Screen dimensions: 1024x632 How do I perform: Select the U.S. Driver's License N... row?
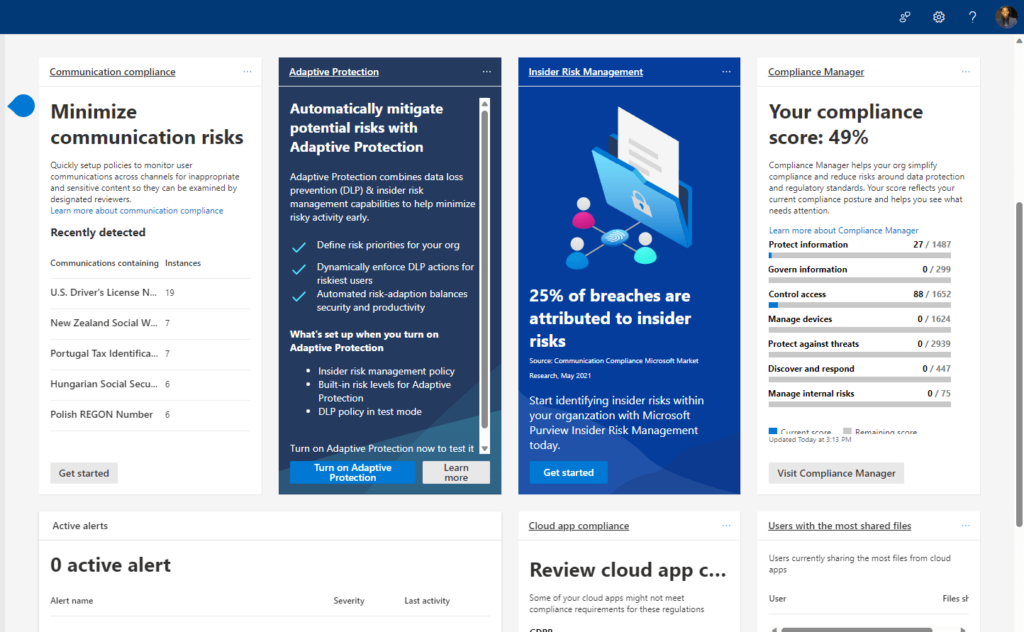150,293
